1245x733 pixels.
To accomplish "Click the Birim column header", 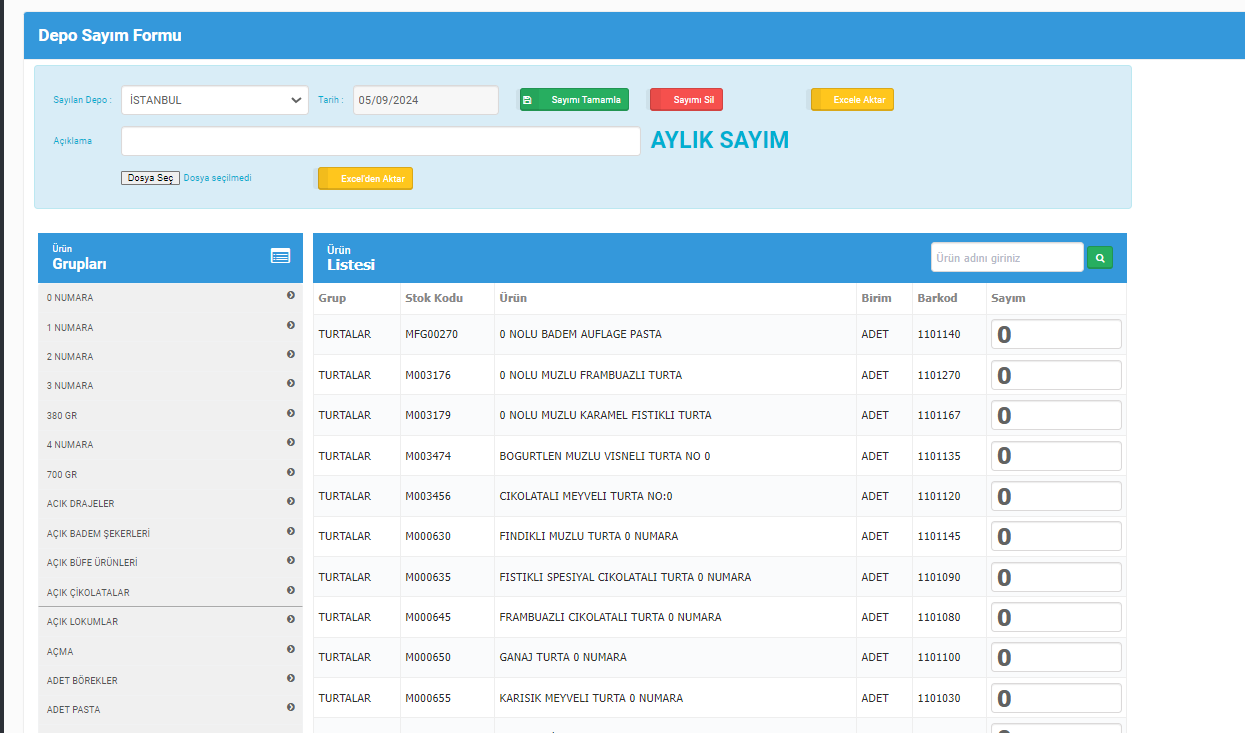I will [876, 298].
